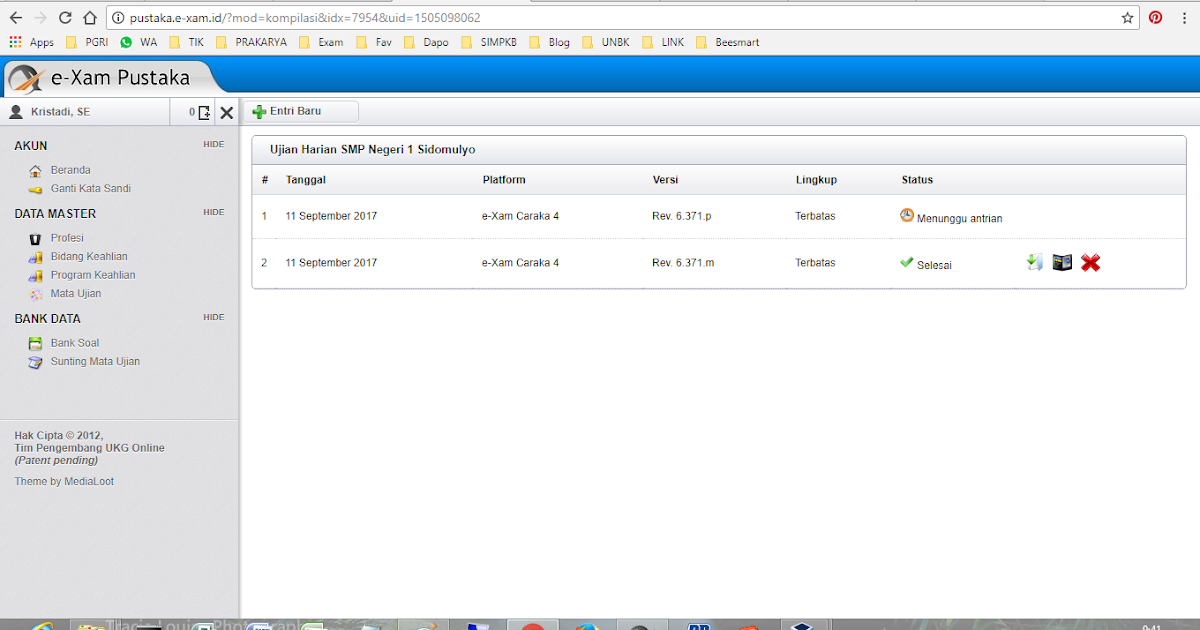
Task: Click the Lingkup column header
Action: (816, 180)
